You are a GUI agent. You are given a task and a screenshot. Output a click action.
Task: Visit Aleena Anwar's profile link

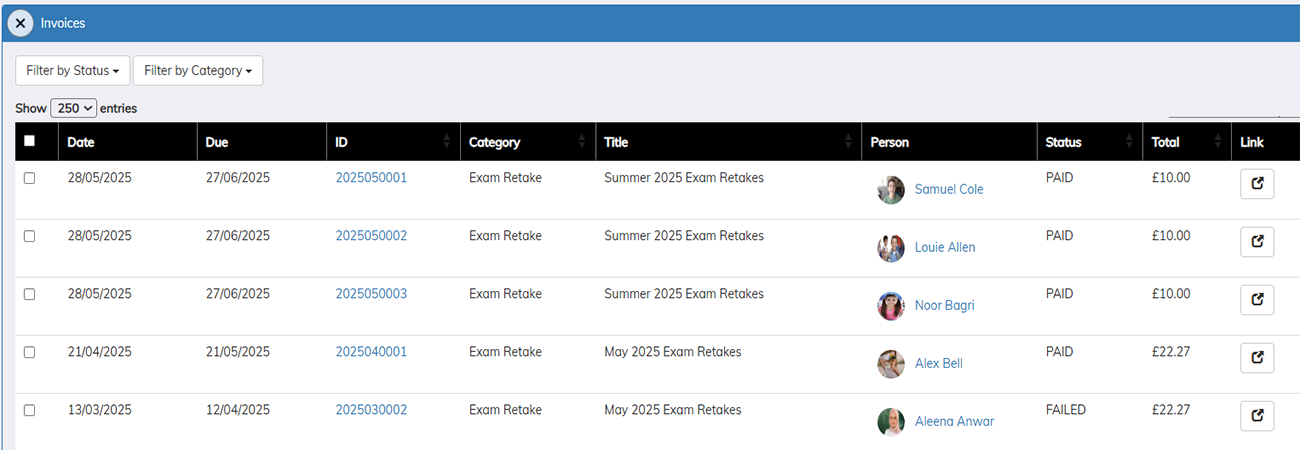954,421
